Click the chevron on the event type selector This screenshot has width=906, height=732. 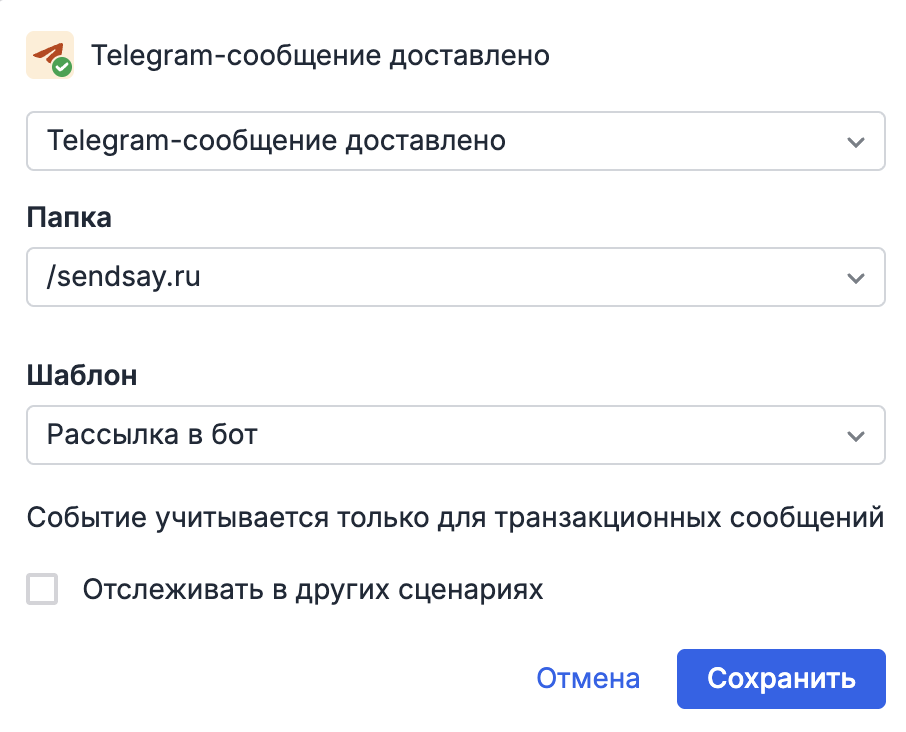856,141
